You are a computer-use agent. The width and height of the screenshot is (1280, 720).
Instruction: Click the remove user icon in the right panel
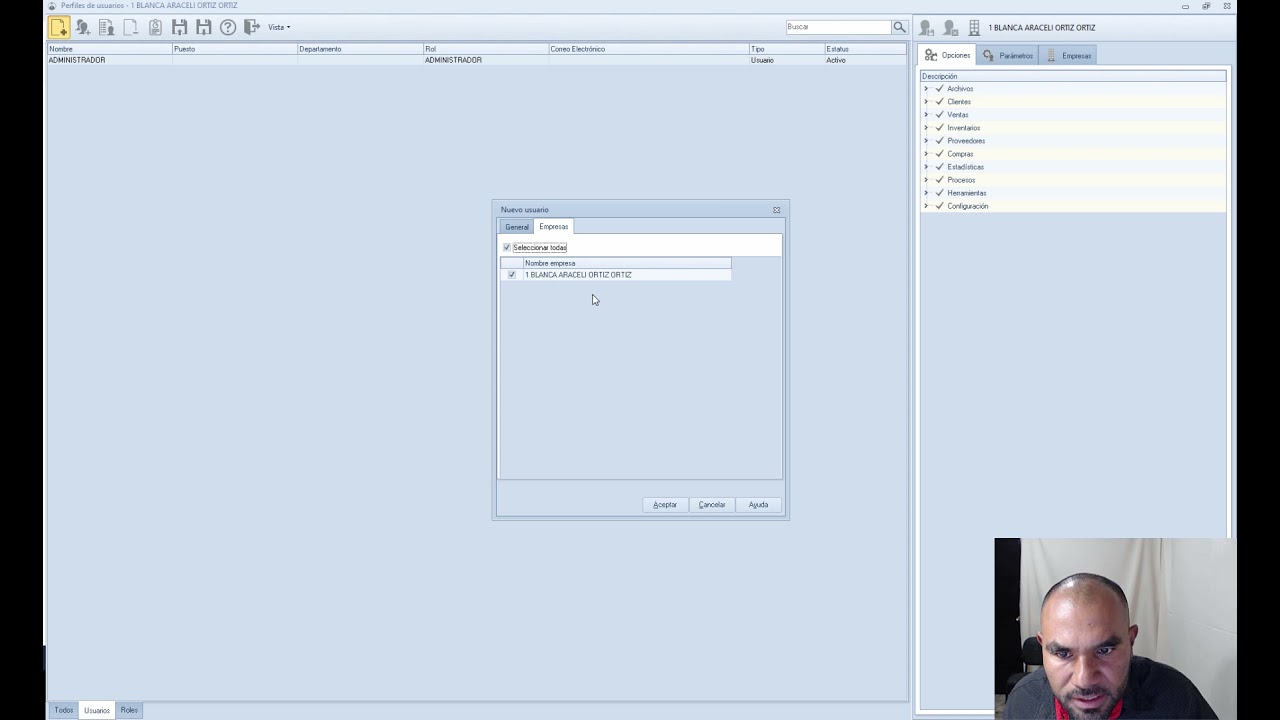[x=950, y=28]
